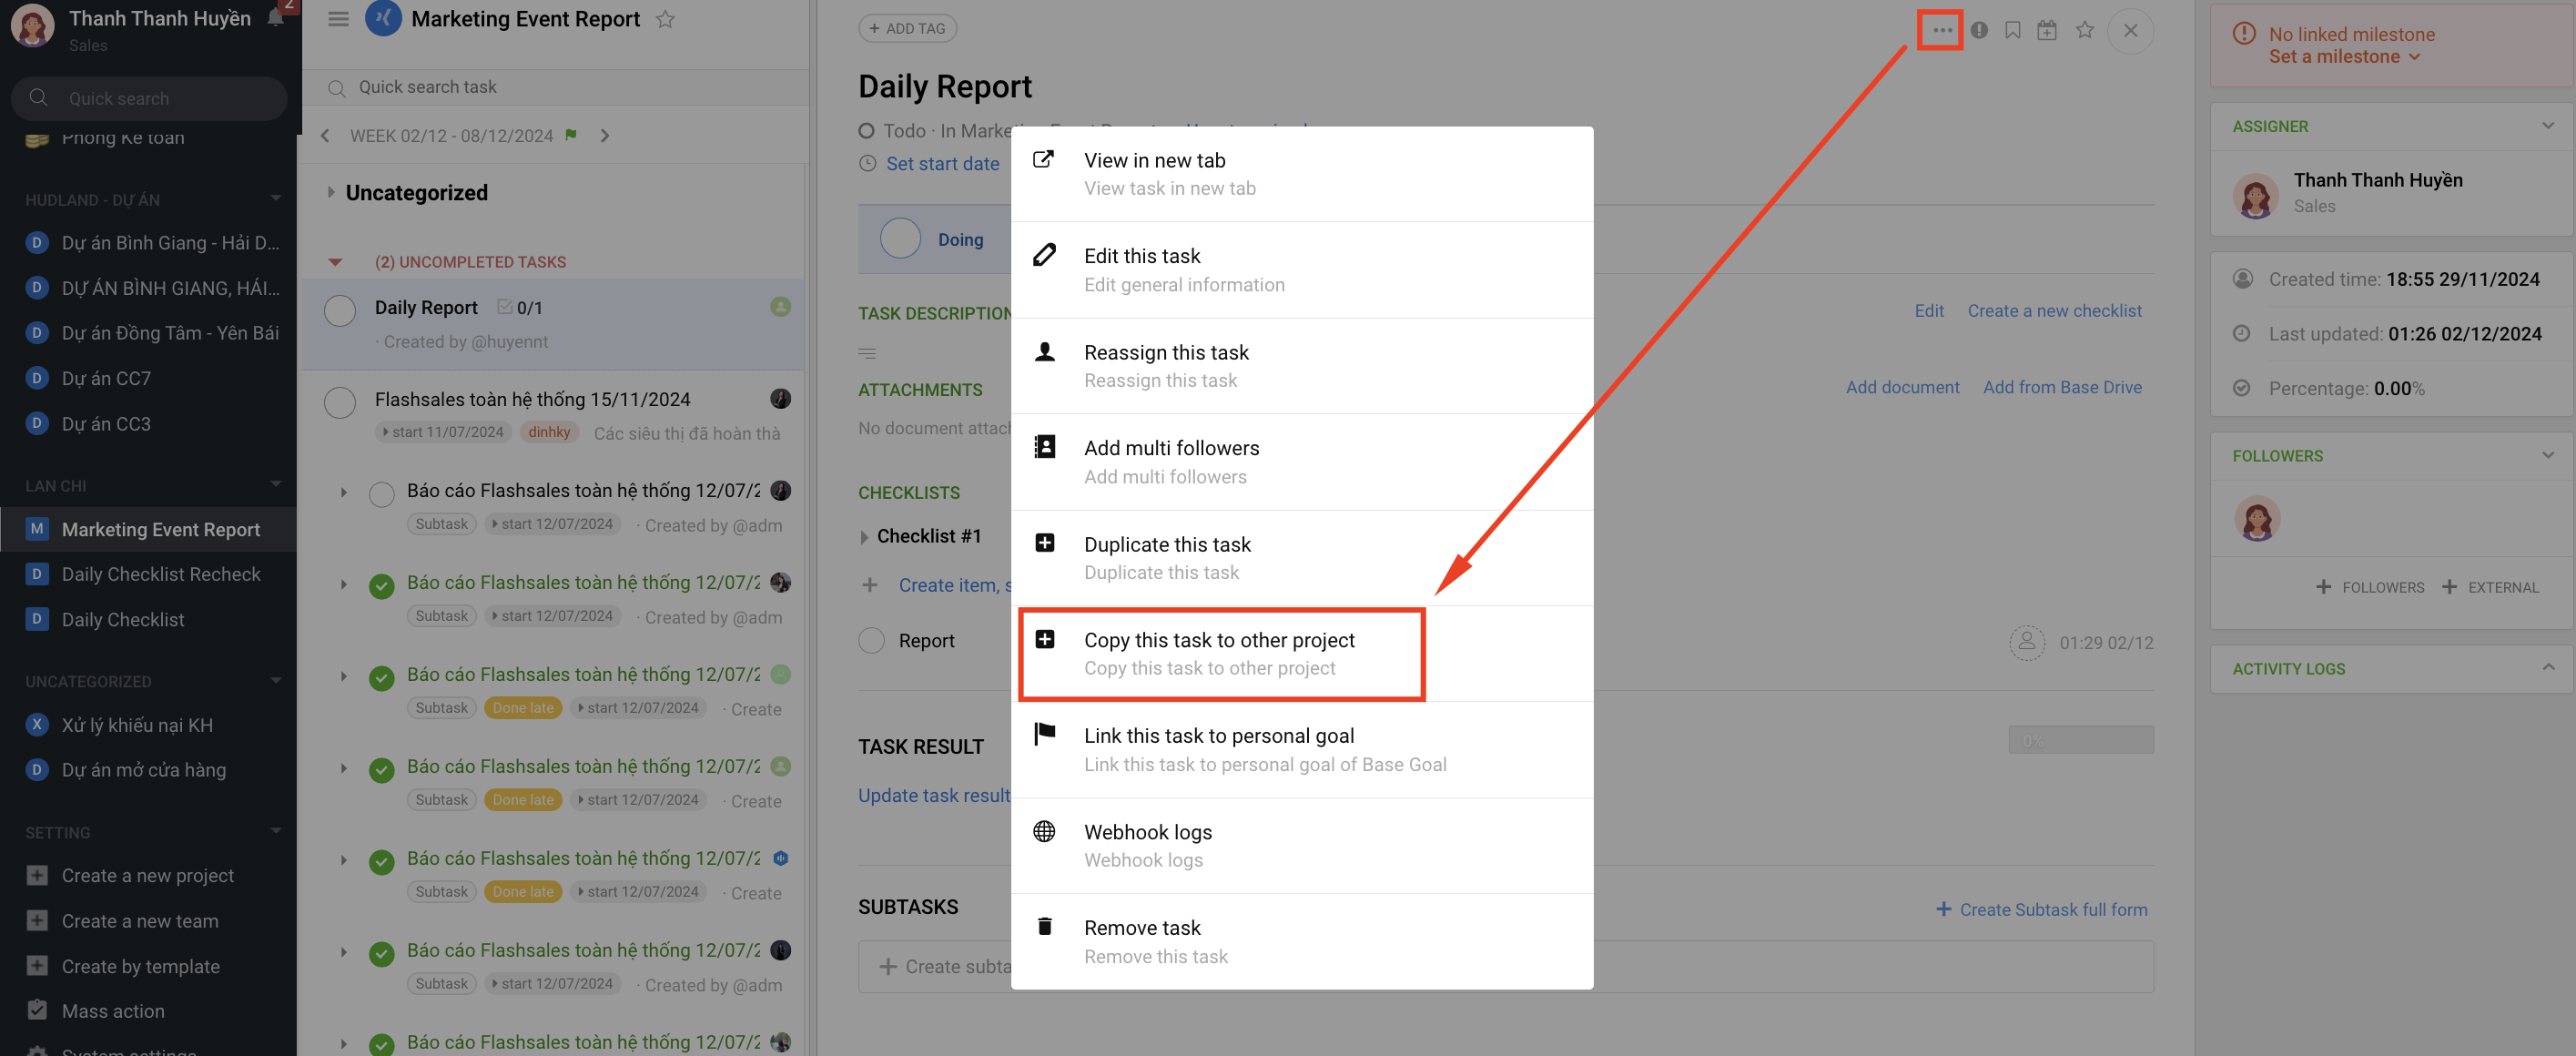
Task: Open the calendar icon in task header
Action: point(2047,30)
